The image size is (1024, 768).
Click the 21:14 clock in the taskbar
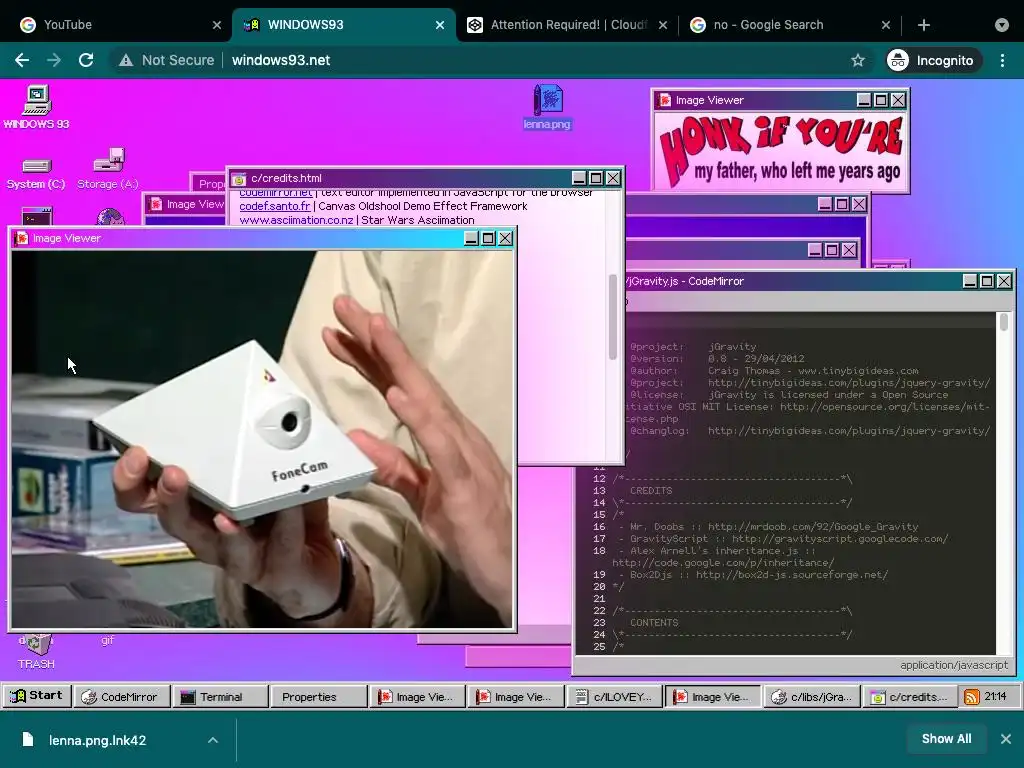(x=995, y=696)
